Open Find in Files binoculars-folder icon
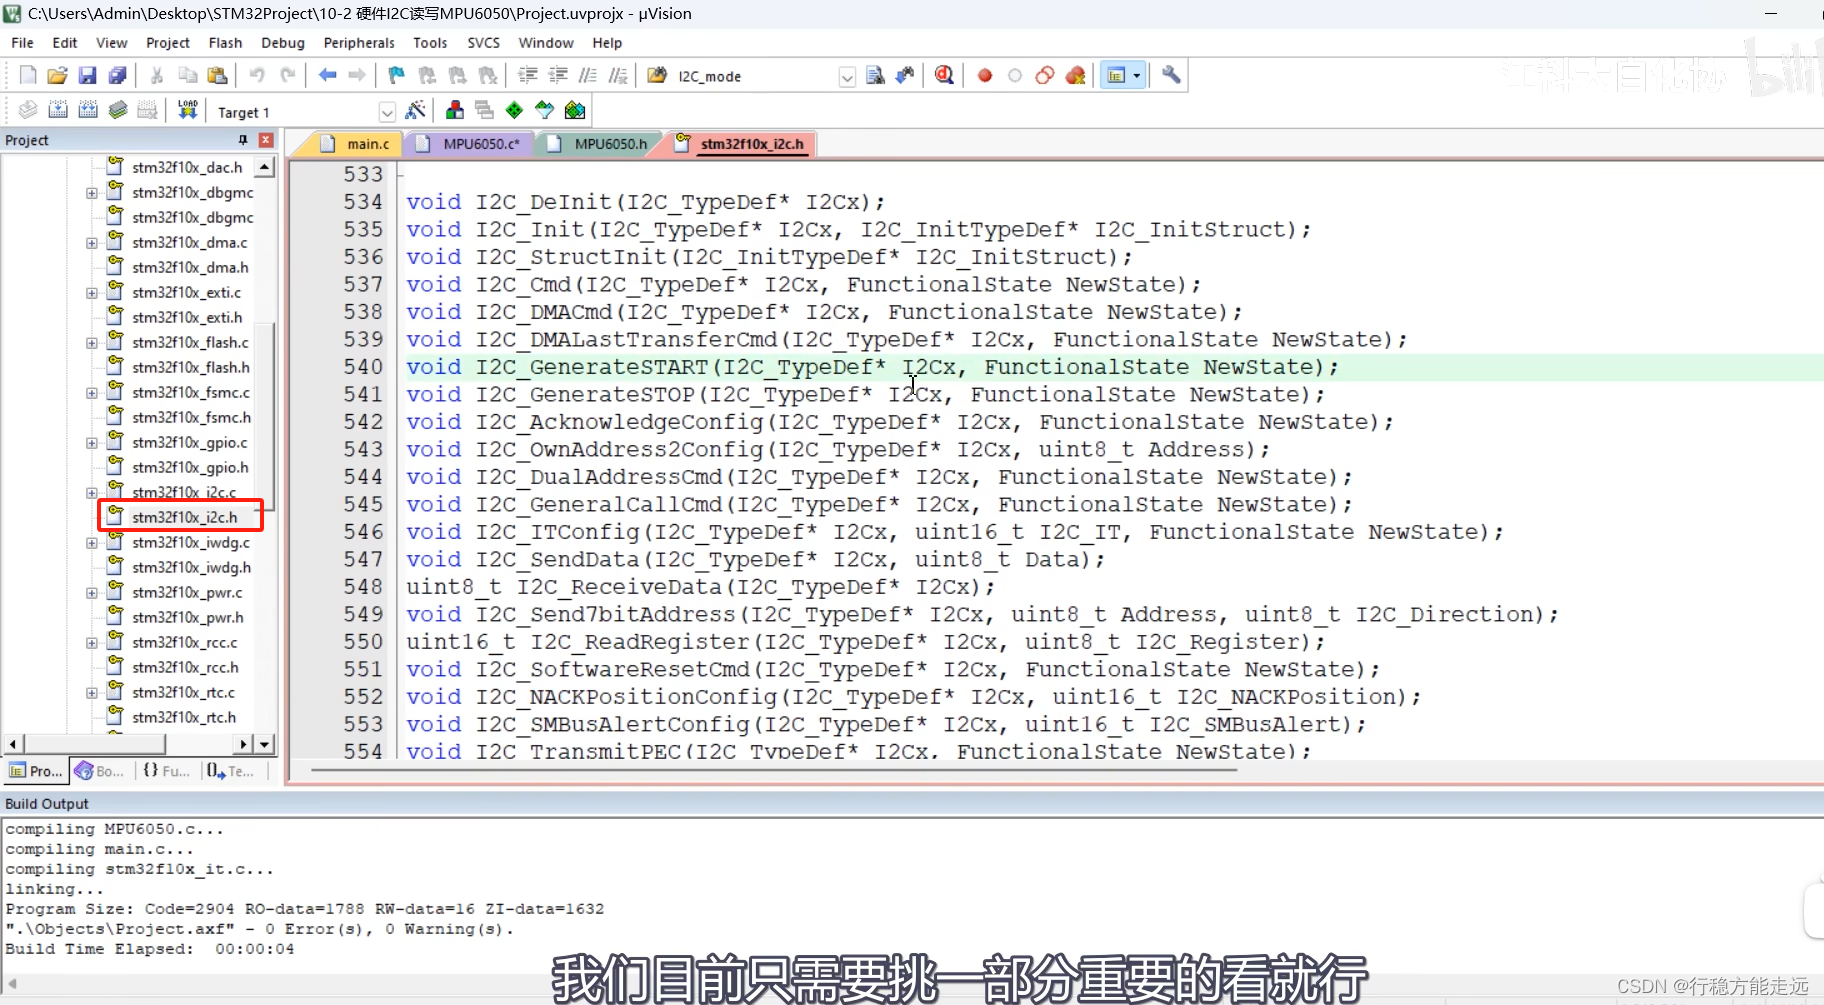This screenshot has height=1005, width=1824. (657, 76)
